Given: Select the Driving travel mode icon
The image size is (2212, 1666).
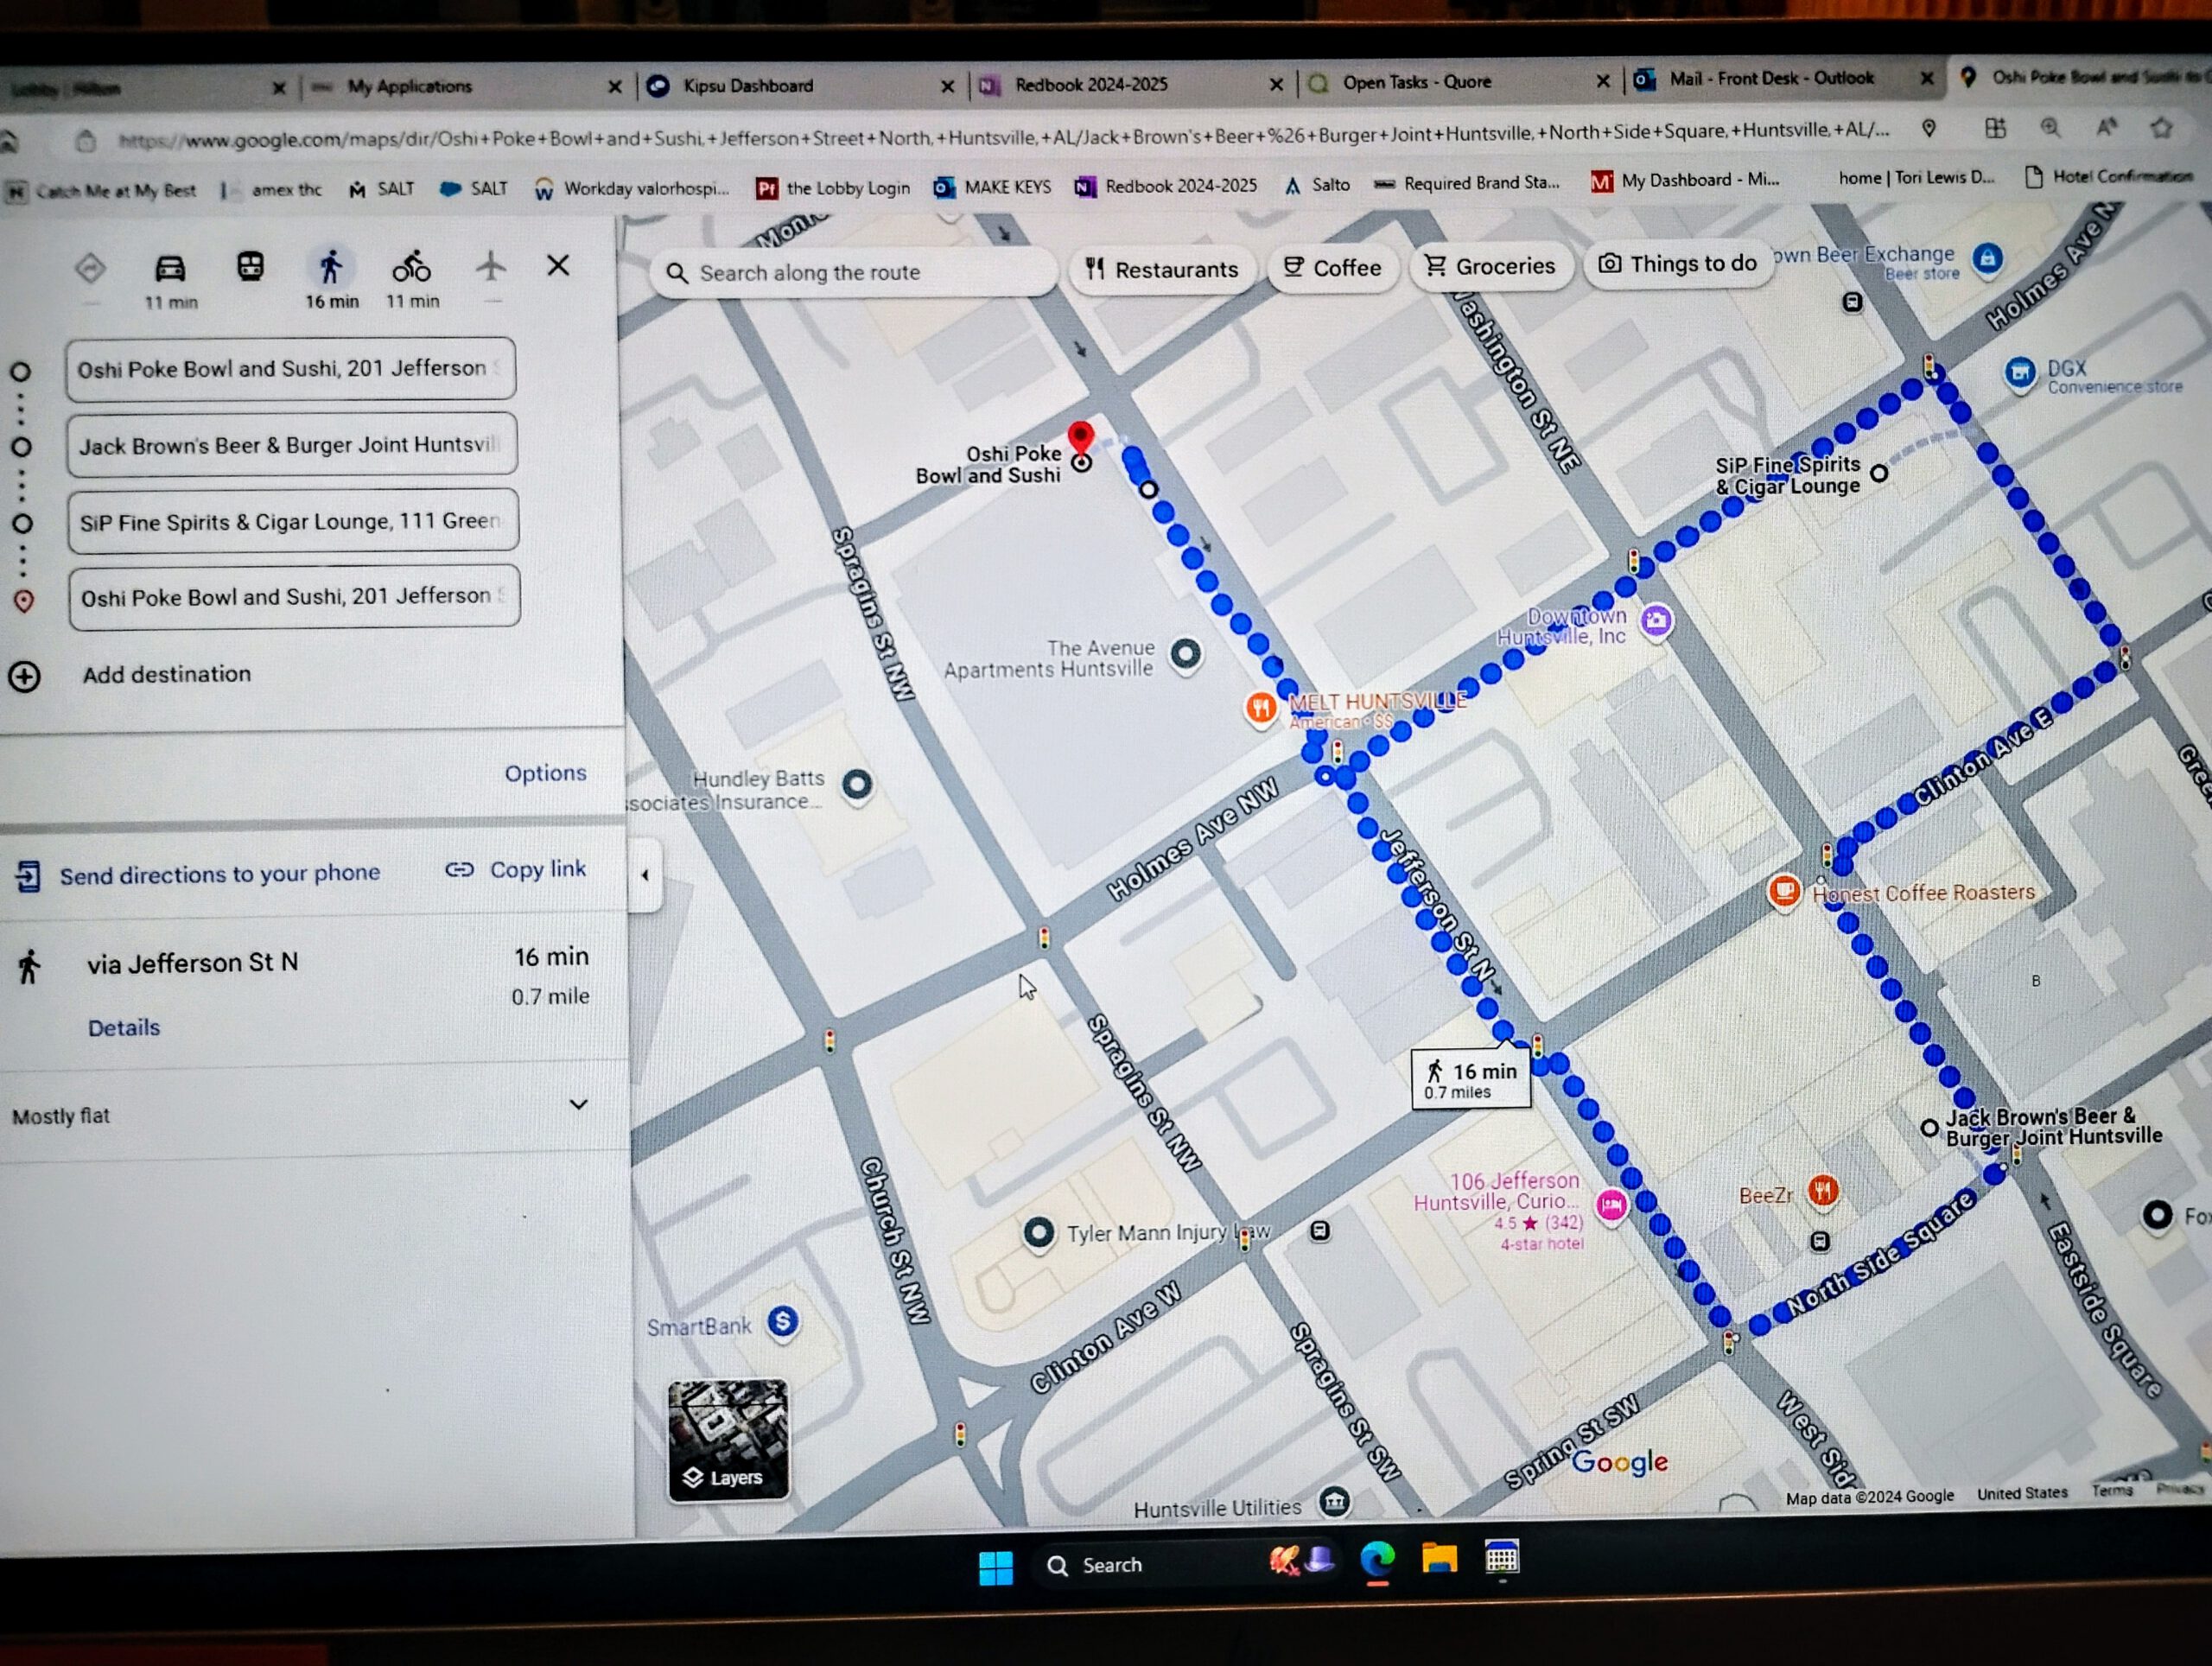Looking at the screenshot, I should pyautogui.click(x=170, y=268).
